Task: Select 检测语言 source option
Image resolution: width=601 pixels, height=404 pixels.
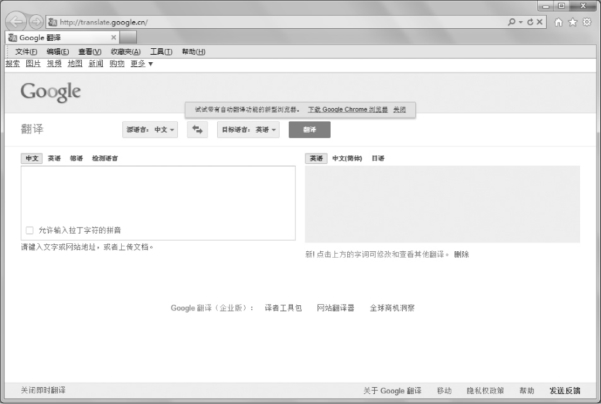Action: [x=105, y=158]
